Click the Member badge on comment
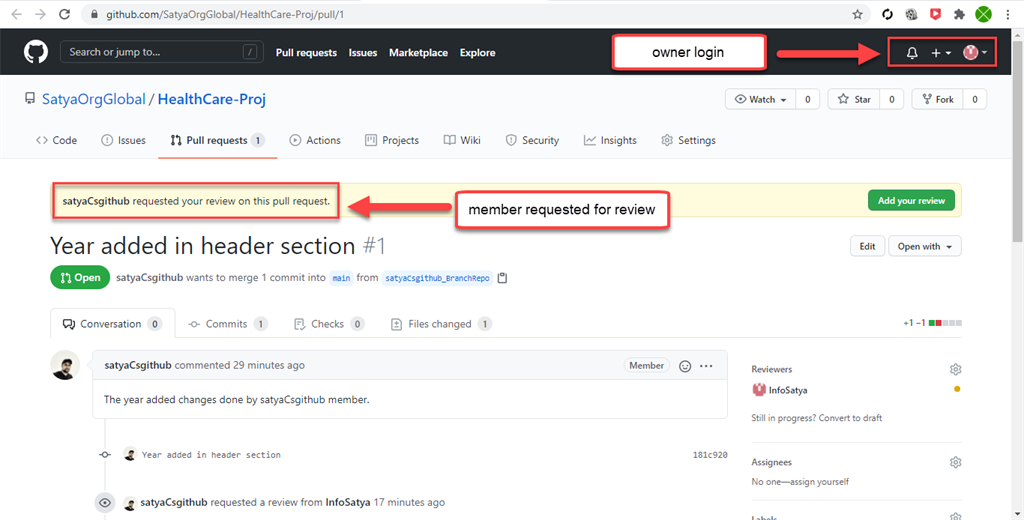 [647, 366]
